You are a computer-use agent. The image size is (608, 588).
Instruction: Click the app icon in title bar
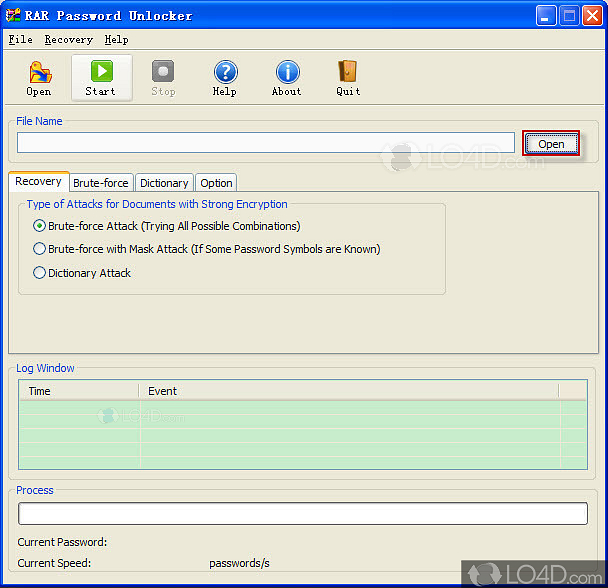[x=13, y=15]
